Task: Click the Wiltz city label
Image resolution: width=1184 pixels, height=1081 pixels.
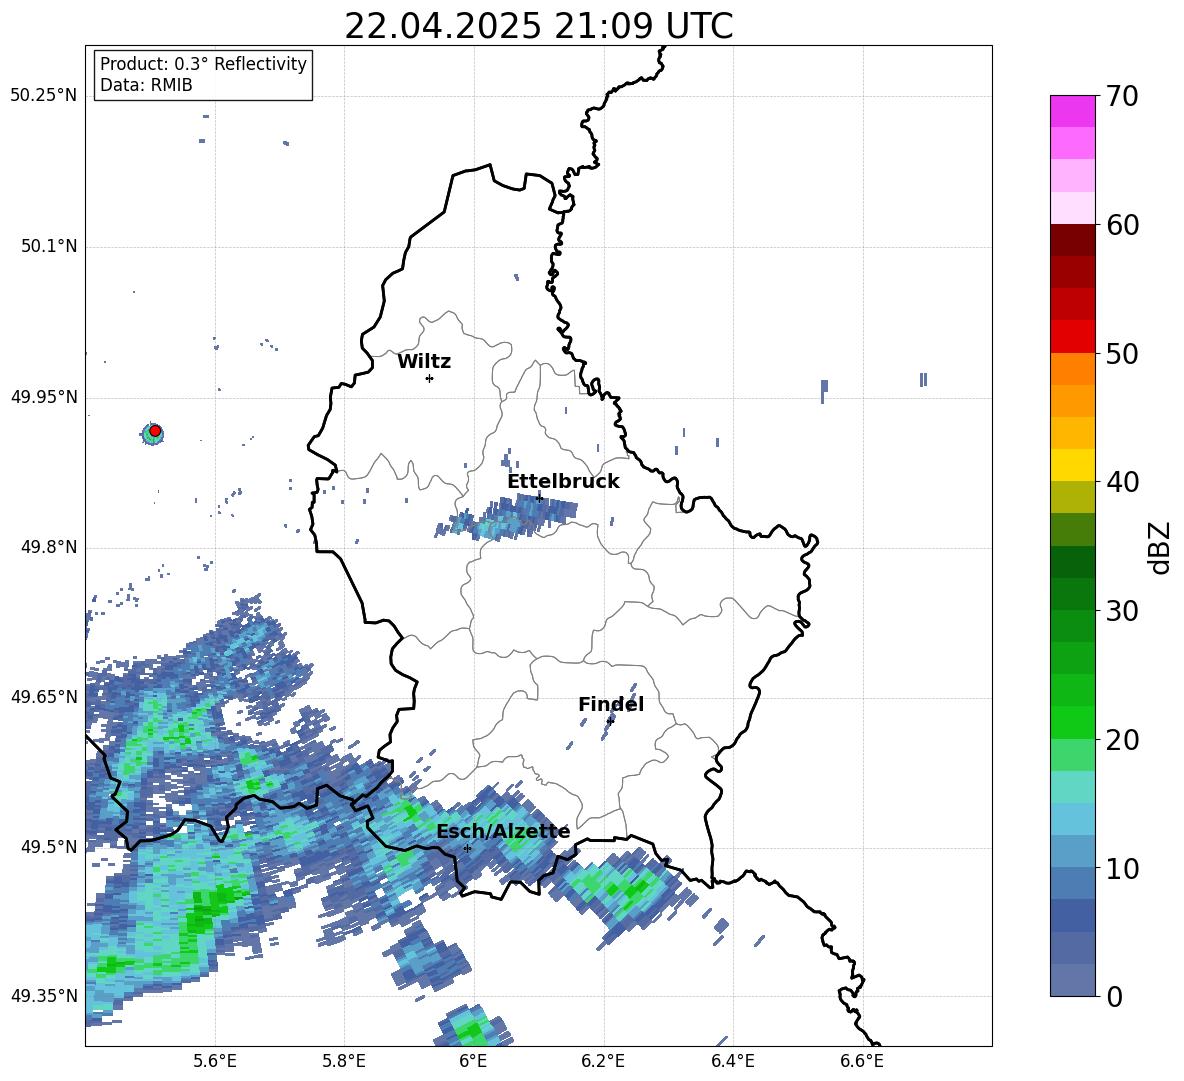Action: point(424,362)
